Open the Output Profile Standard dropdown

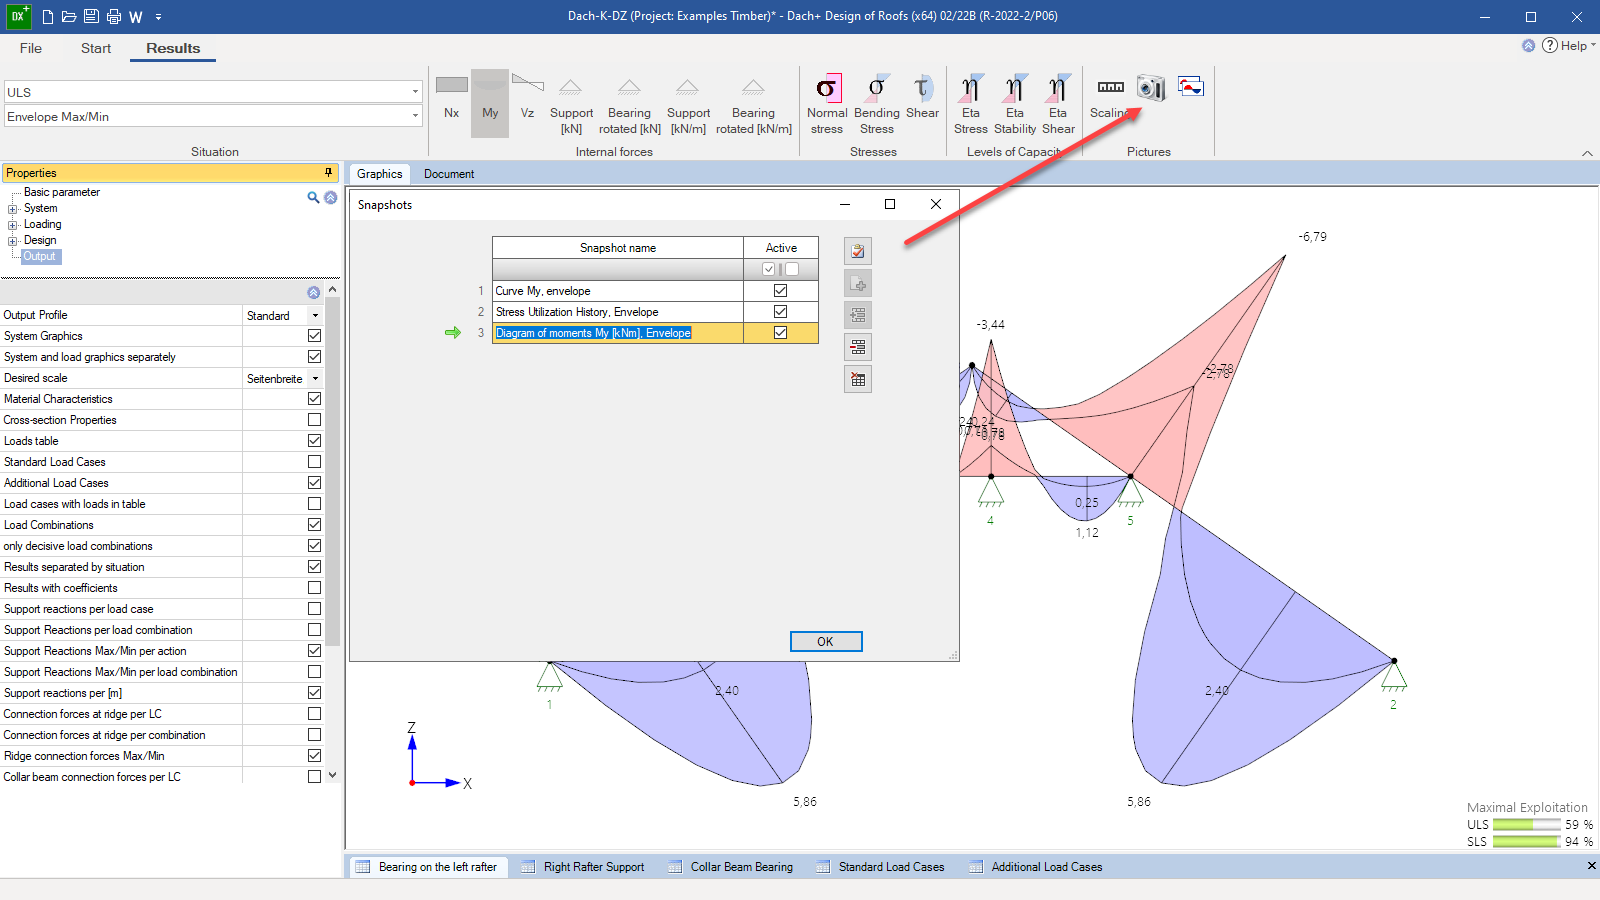tap(315, 315)
